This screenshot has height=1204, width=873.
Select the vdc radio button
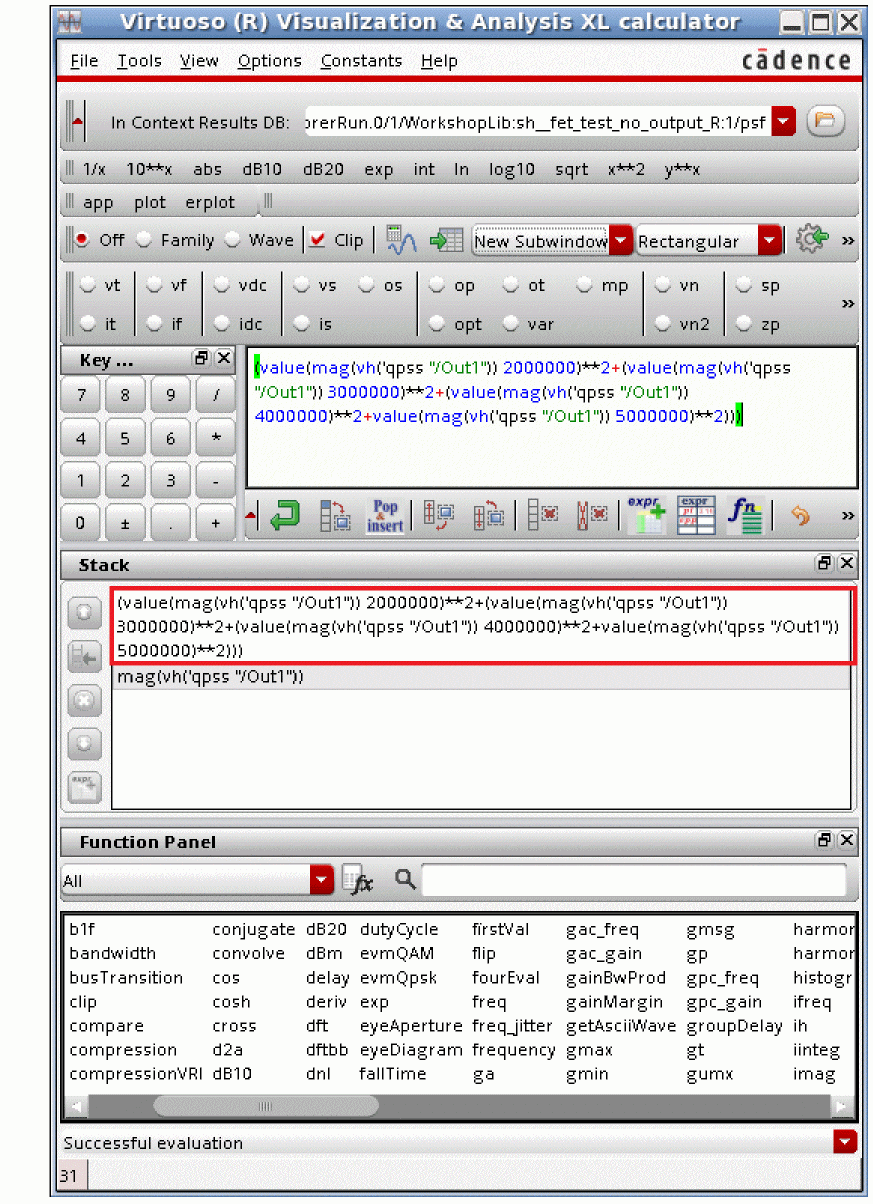tap(222, 286)
